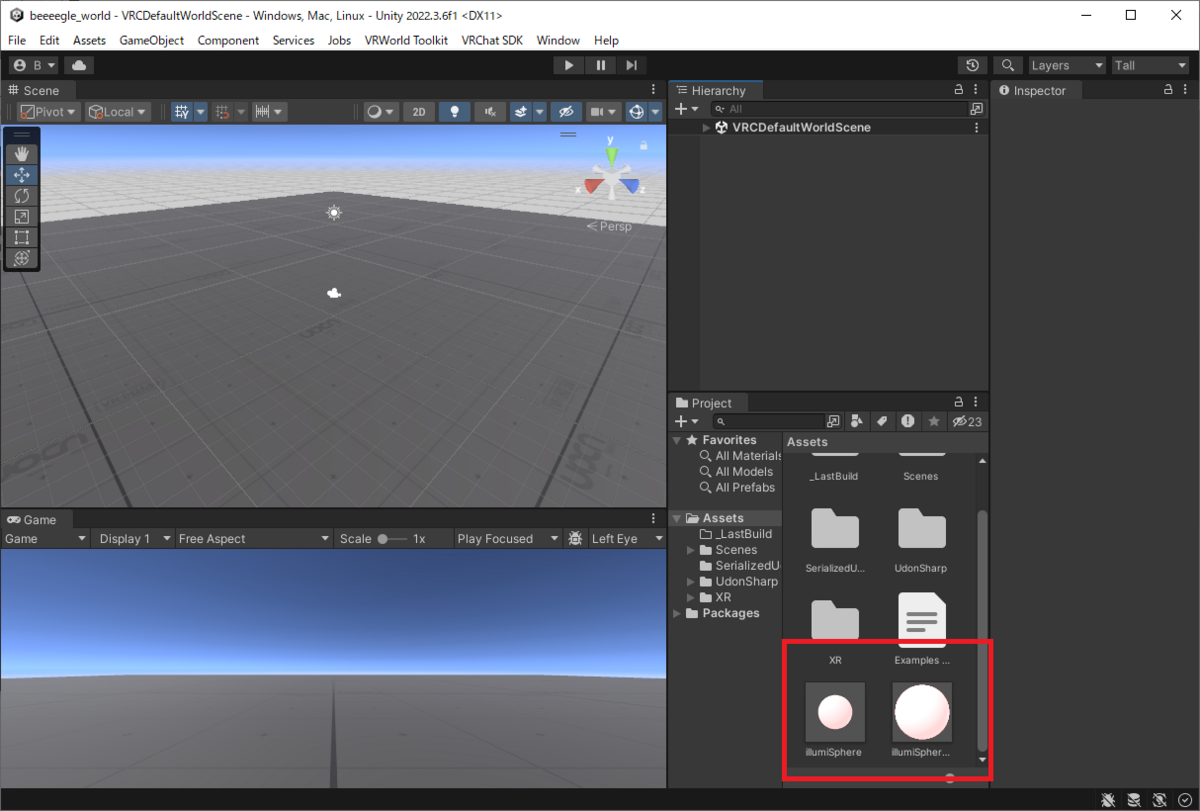Click the Pause button
This screenshot has height=811, width=1200.
point(600,65)
